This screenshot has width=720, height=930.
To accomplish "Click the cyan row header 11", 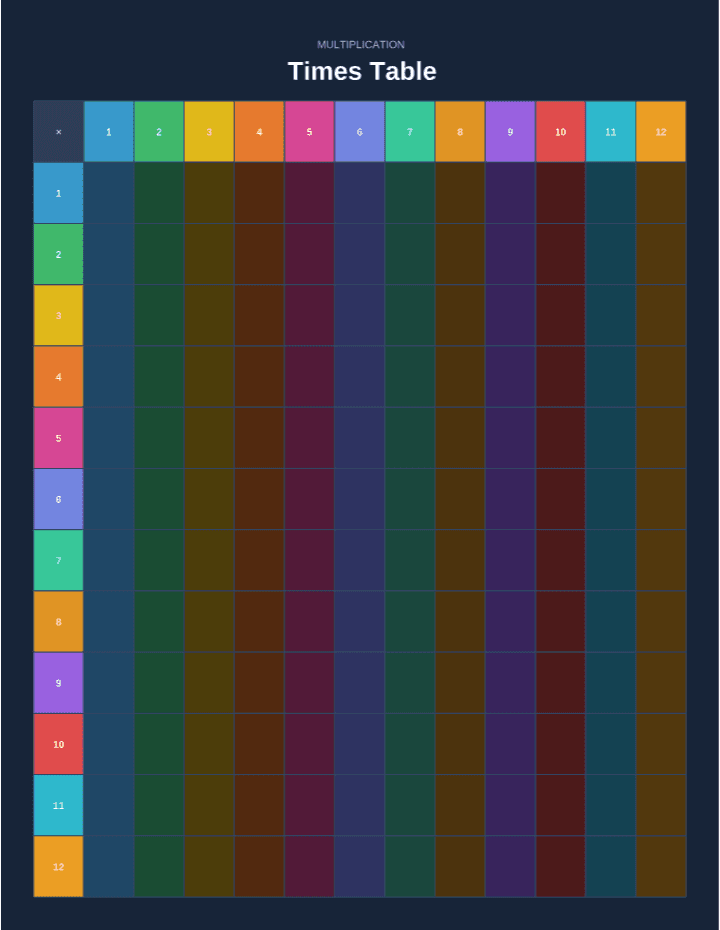I will tap(58, 805).
